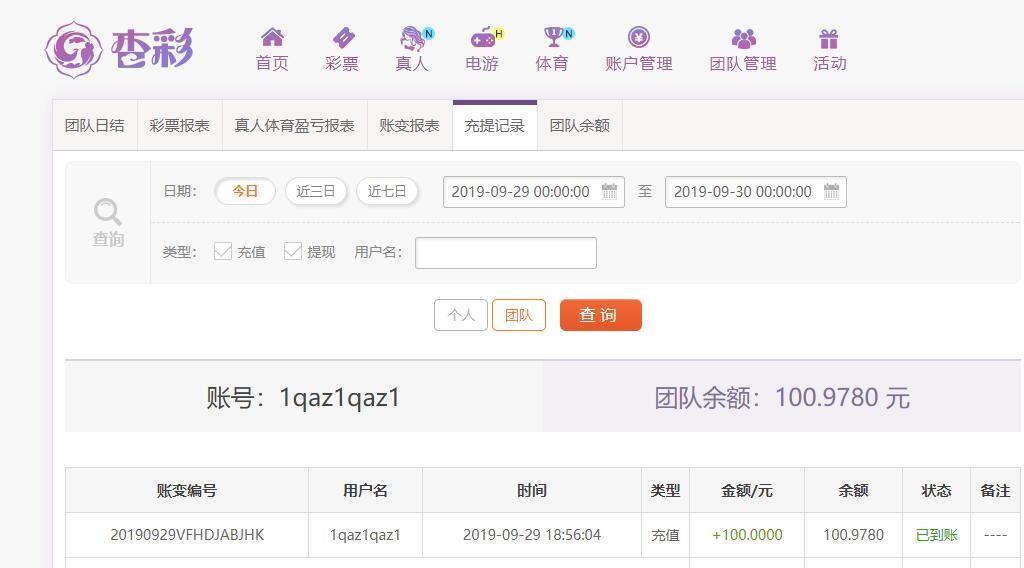This screenshot has width=1024, height=568.
Task: Click the 充值 type cell in table
Action: tap(665, 535)
